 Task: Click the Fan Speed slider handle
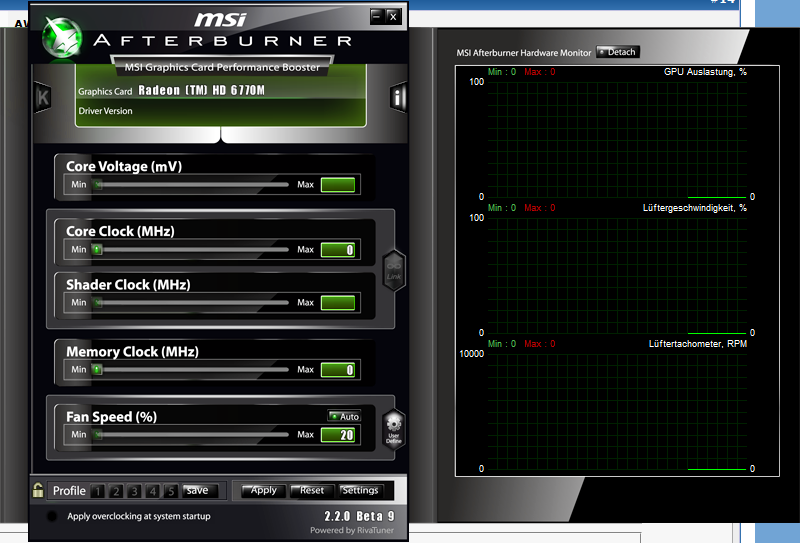pos(97,435)
